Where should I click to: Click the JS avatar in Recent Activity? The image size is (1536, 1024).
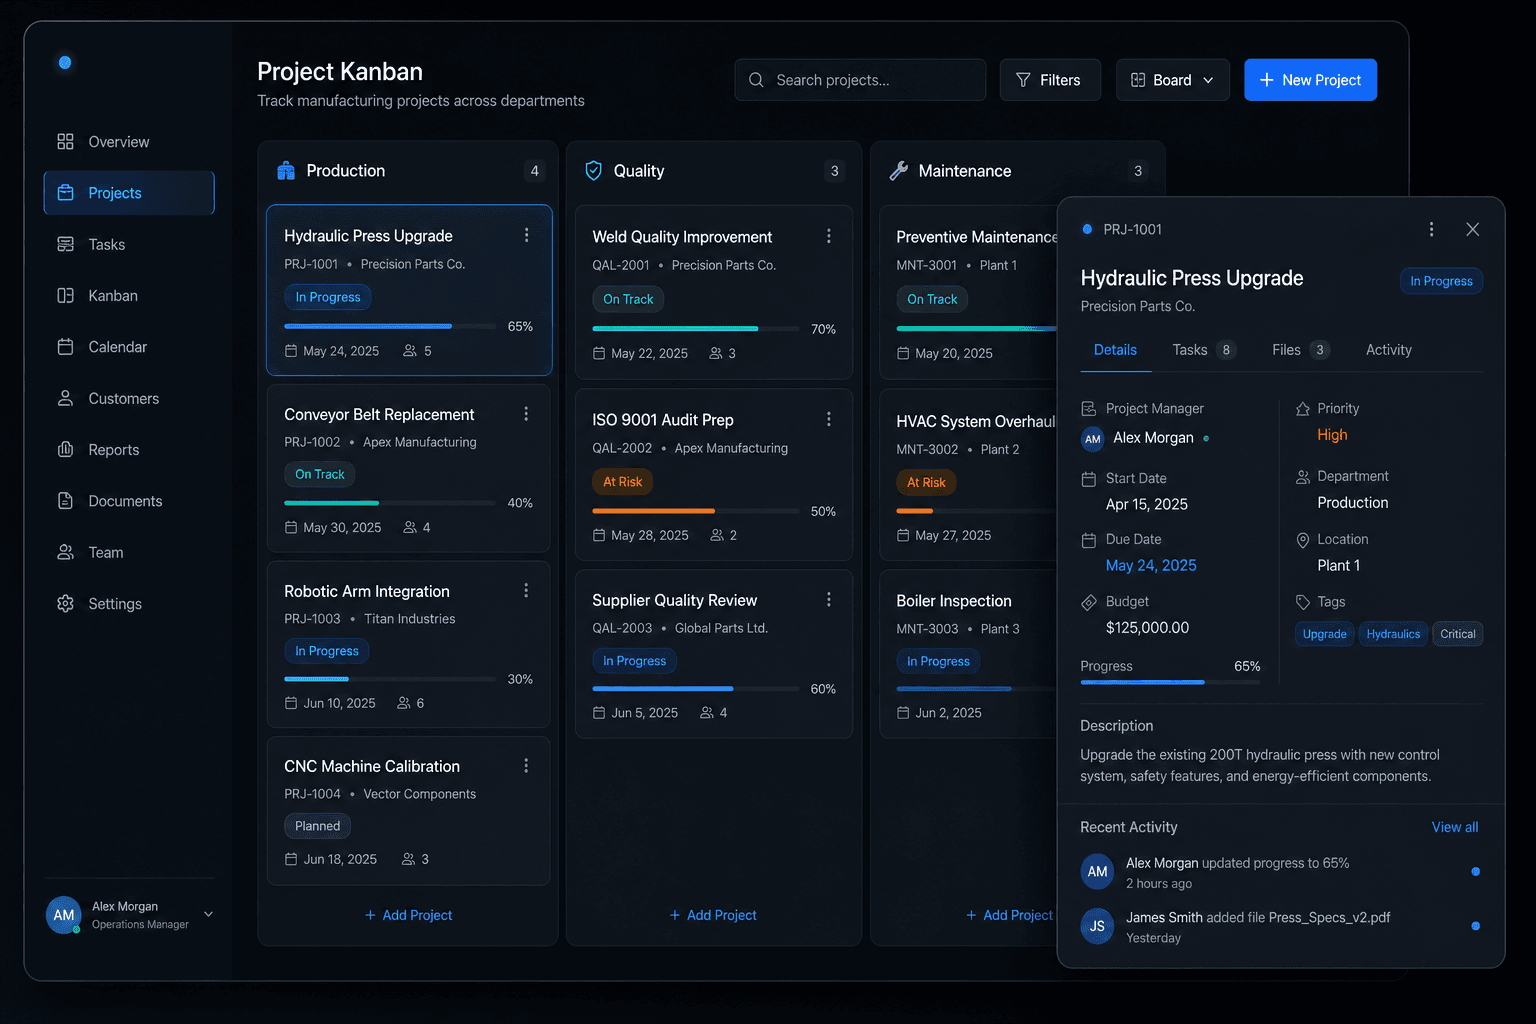point(1097,926)
